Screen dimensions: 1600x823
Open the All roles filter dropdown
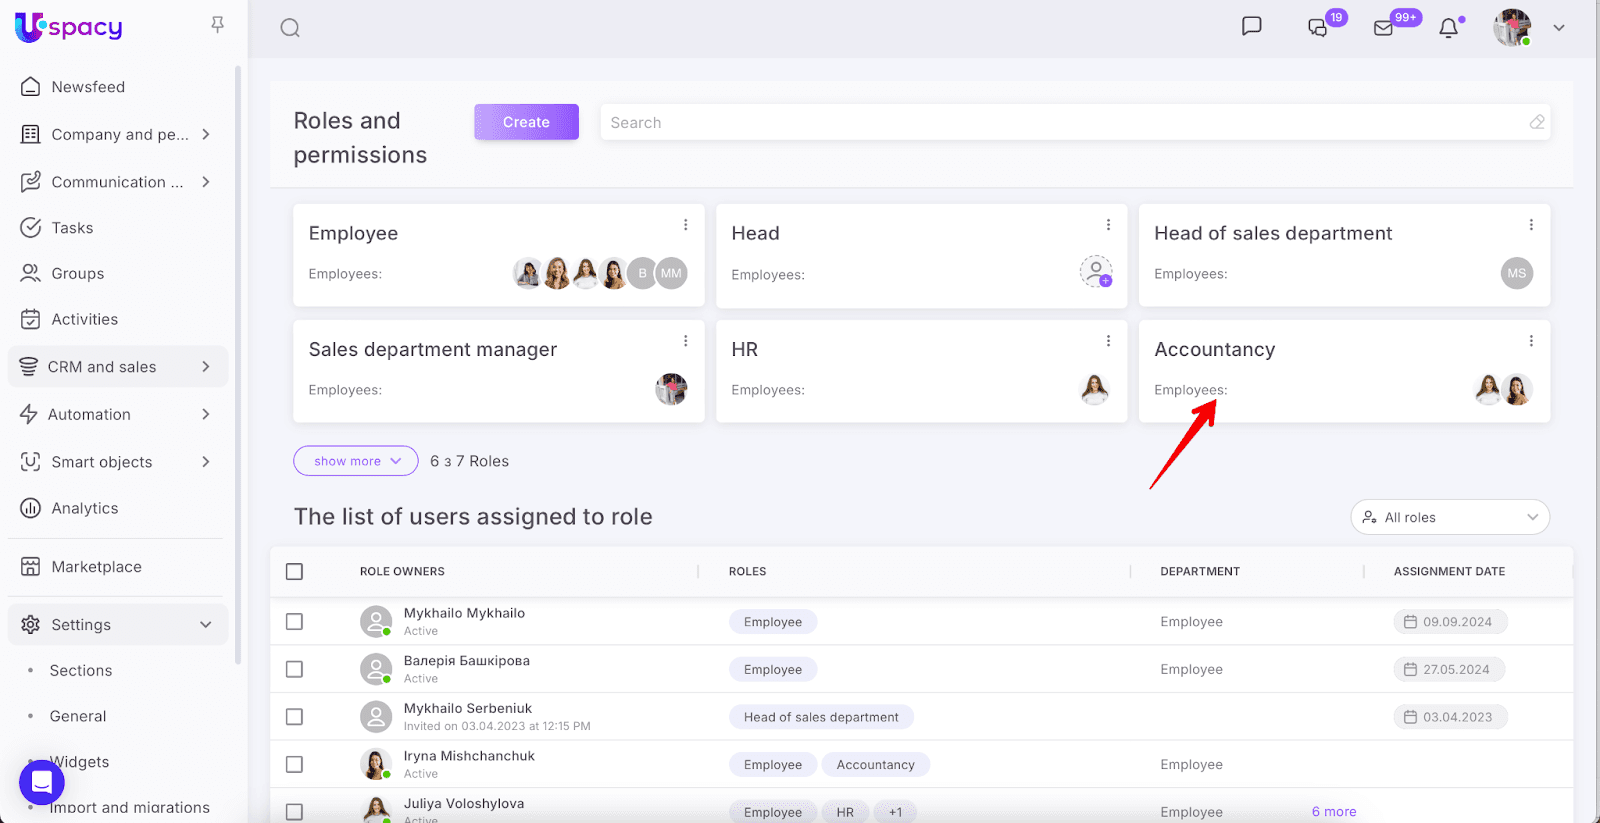point(1449,517)
